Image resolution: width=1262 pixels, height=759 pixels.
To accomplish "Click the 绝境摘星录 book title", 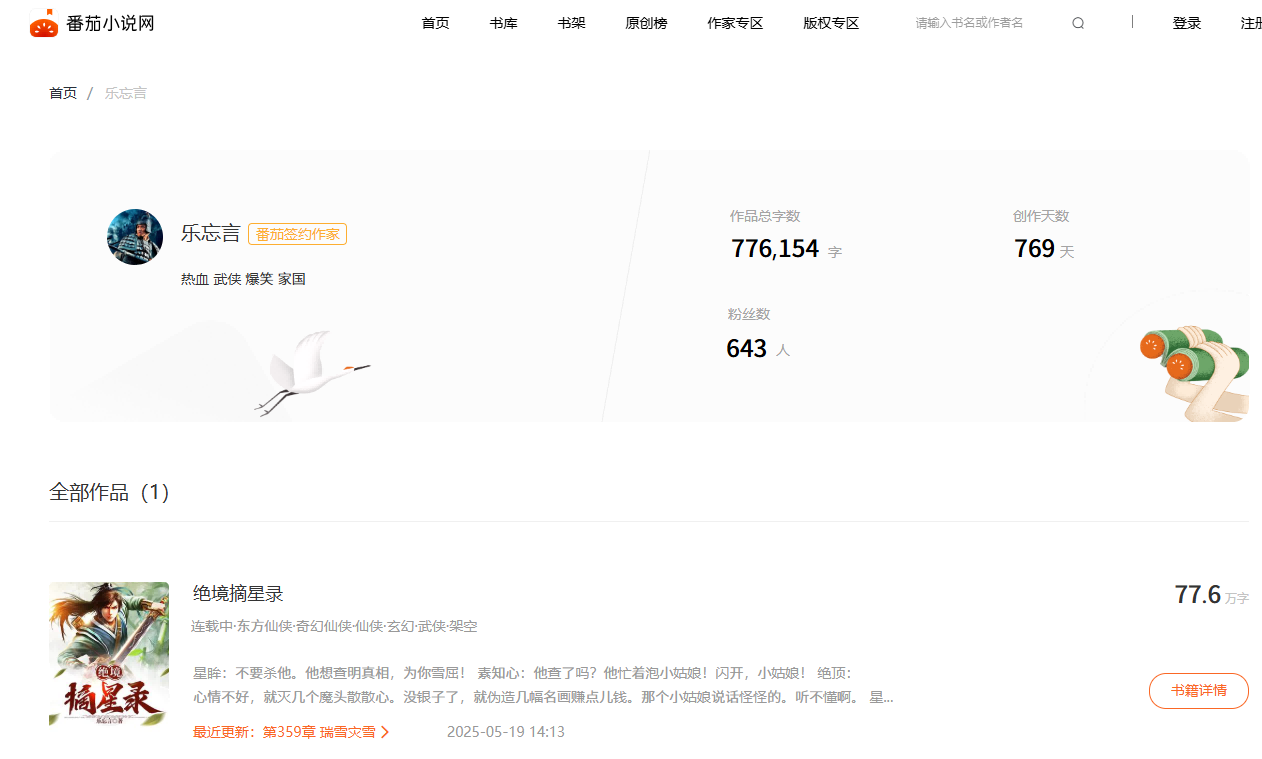I will pos(238,594).
